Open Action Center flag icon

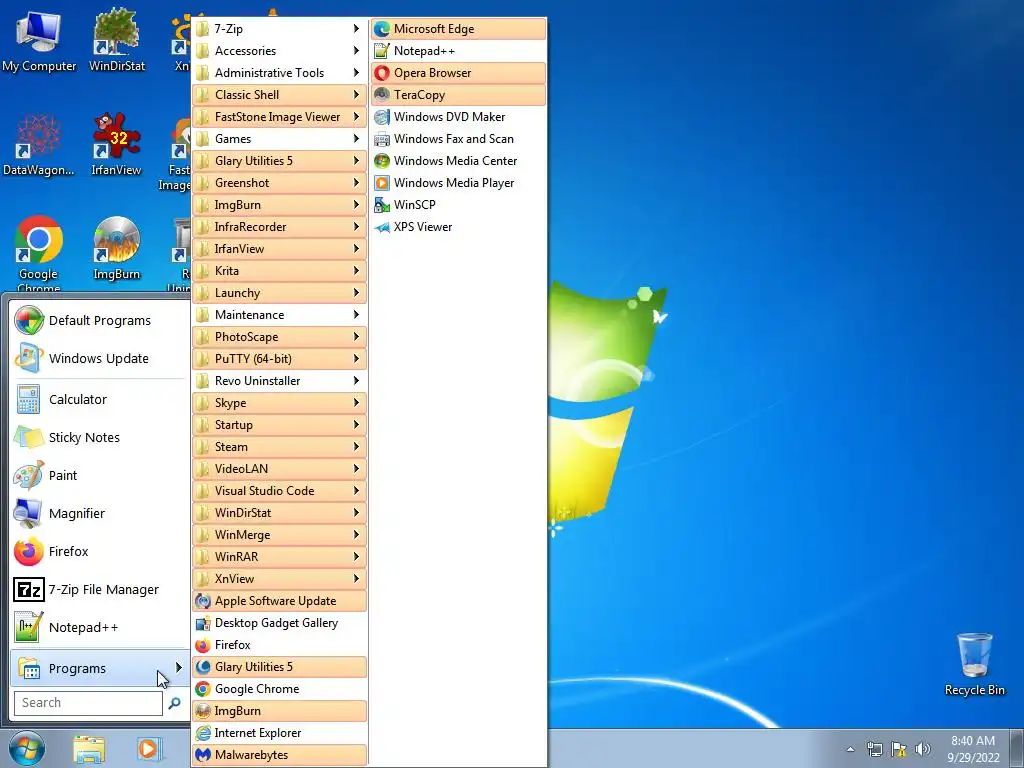point(899,749)
